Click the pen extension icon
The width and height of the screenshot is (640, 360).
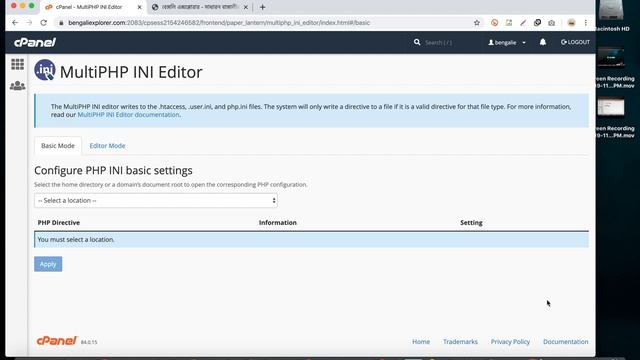point(523,23)
